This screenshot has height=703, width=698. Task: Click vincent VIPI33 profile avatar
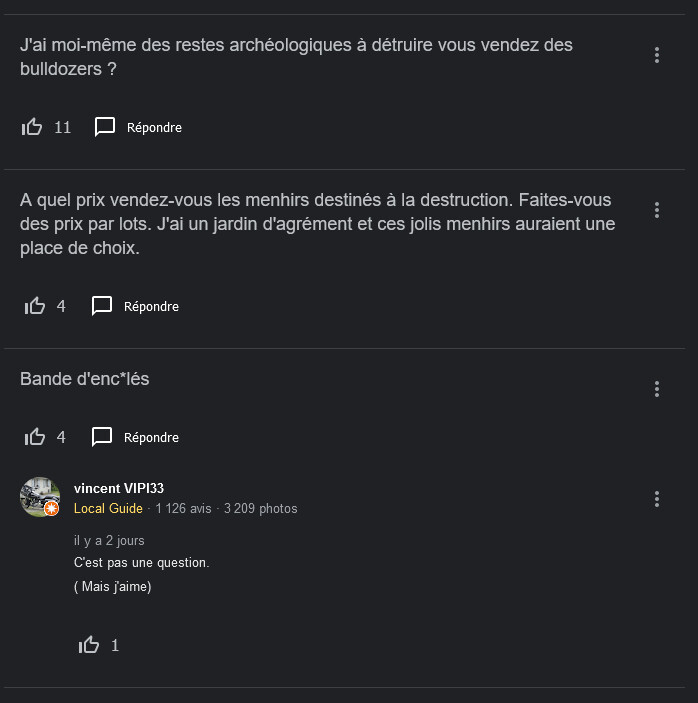coord(40,496)
